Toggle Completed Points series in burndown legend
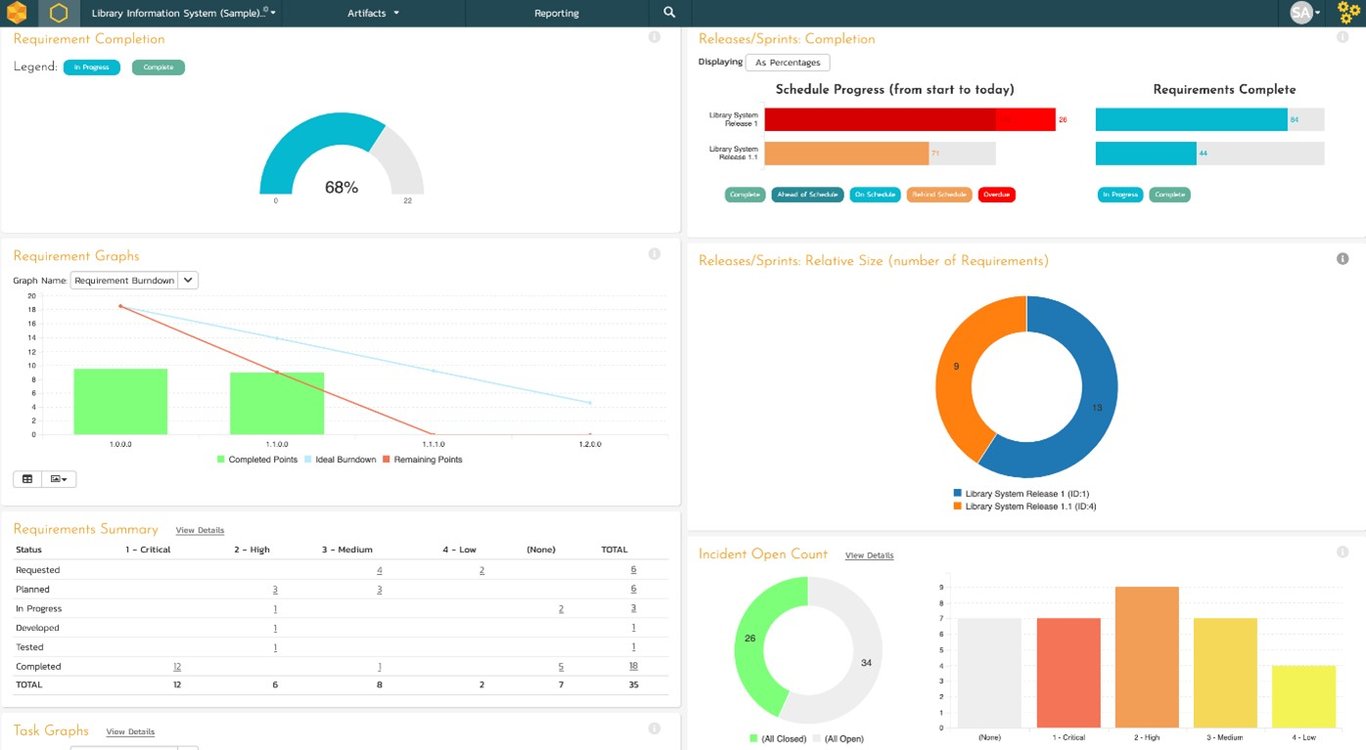Image resolution: width=1366 pixels, height=750 pixels. pos(257,460)
